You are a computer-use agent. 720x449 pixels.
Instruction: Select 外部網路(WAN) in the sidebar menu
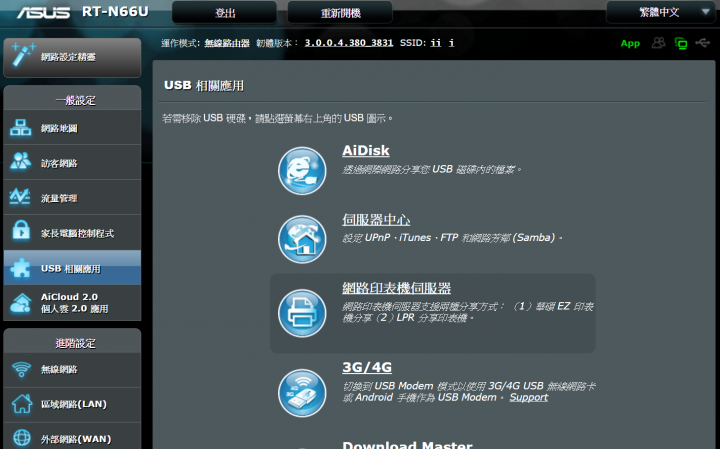[72, 436]
